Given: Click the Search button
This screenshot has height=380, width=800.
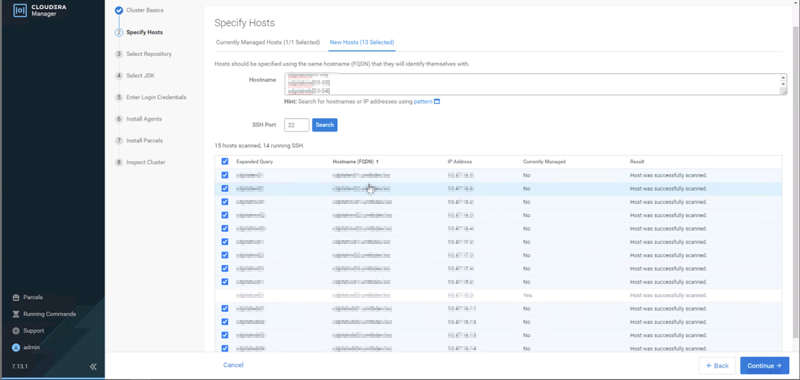Looking at the screenshot, I should pos(324,125).
